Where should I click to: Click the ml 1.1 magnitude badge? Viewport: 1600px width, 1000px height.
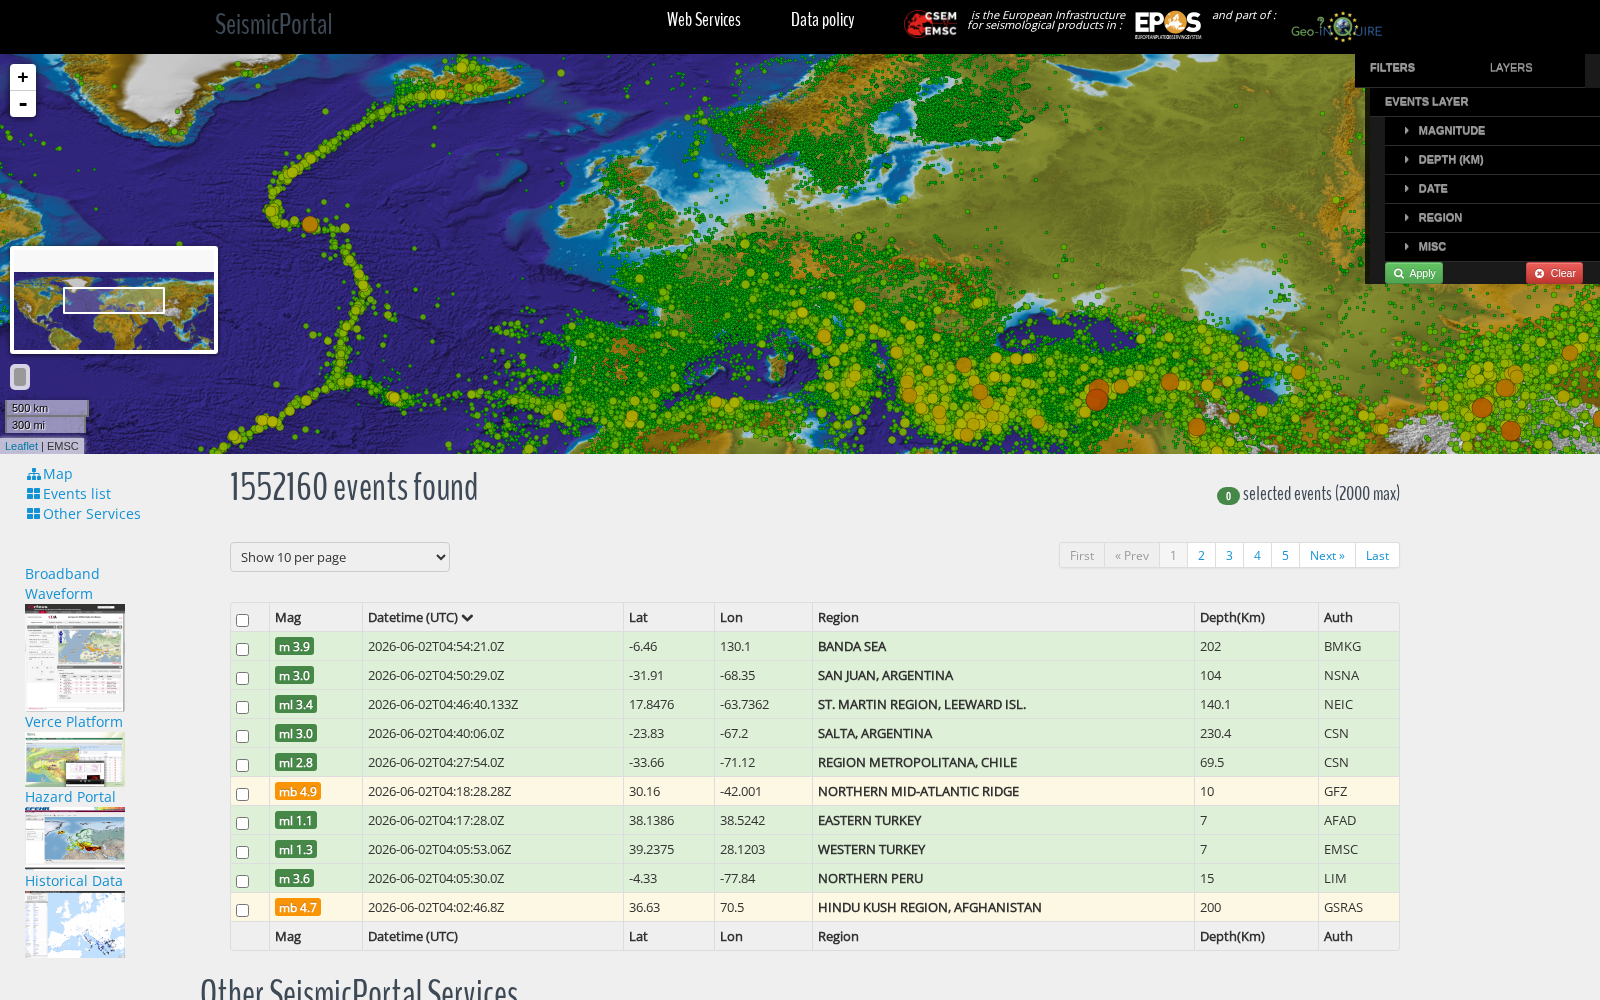click(x=296, y=821)
